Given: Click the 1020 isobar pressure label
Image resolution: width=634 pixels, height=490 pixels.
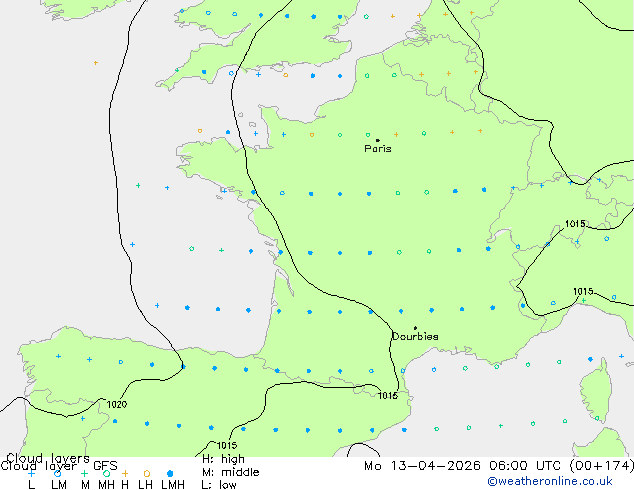Looking at the screenshot, I should point(117,404).
